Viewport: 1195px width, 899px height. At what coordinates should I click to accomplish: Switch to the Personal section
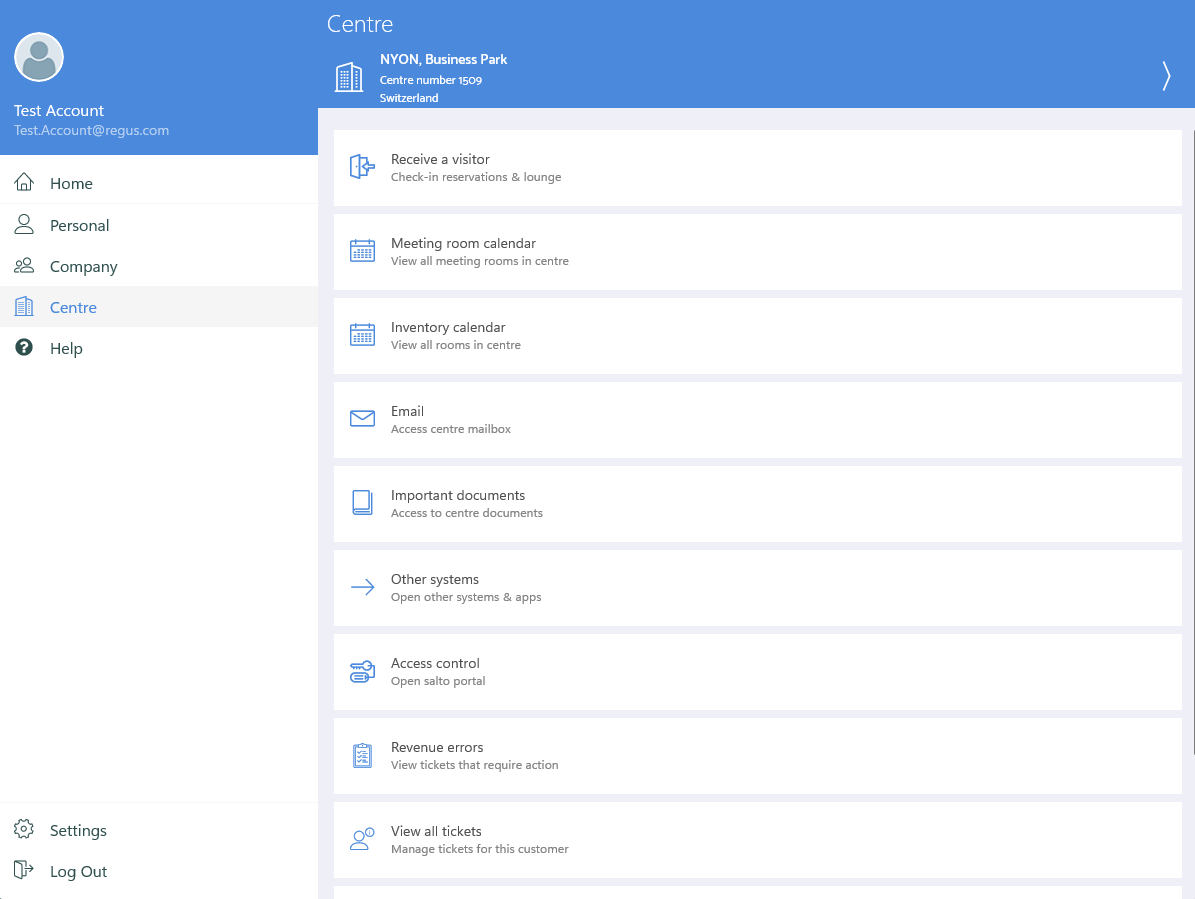click(80, 224)
